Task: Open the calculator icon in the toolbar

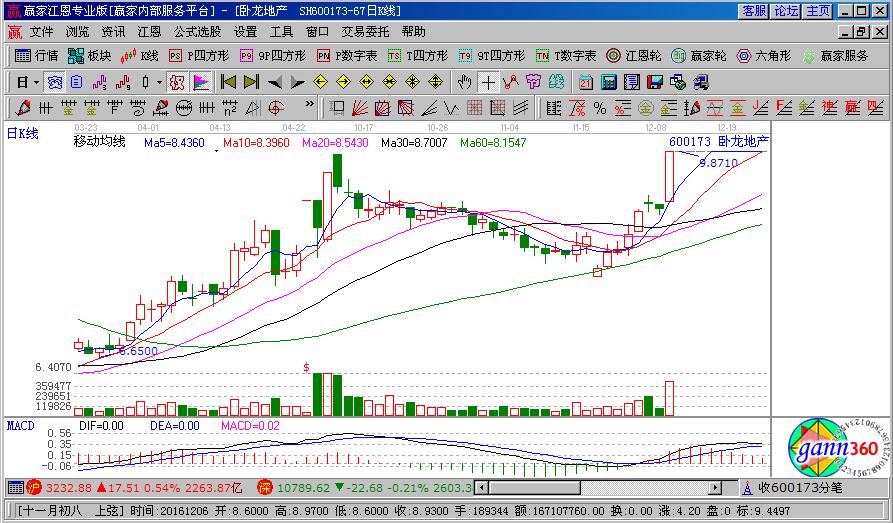Action: pos(608,82)
